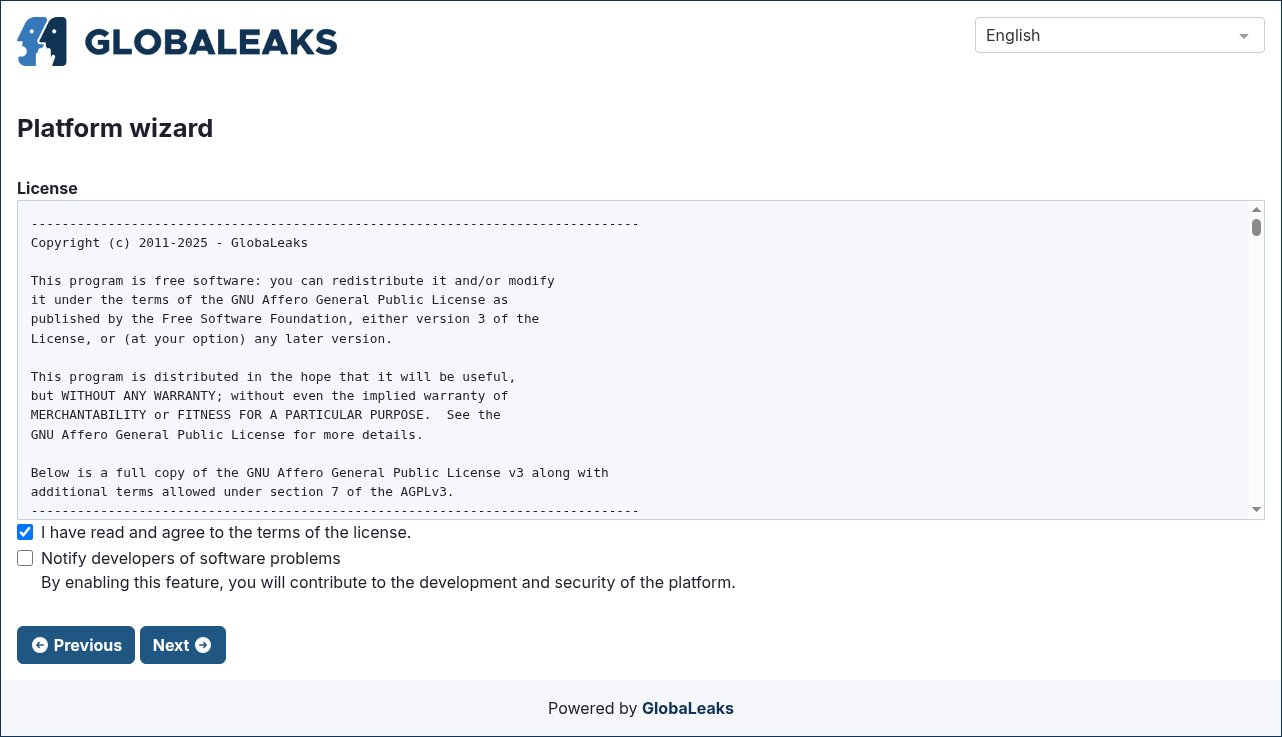Click the license text scrollbar thumb
The width and height of the screenshot is (1282, 737).
tap(1257, 227)
